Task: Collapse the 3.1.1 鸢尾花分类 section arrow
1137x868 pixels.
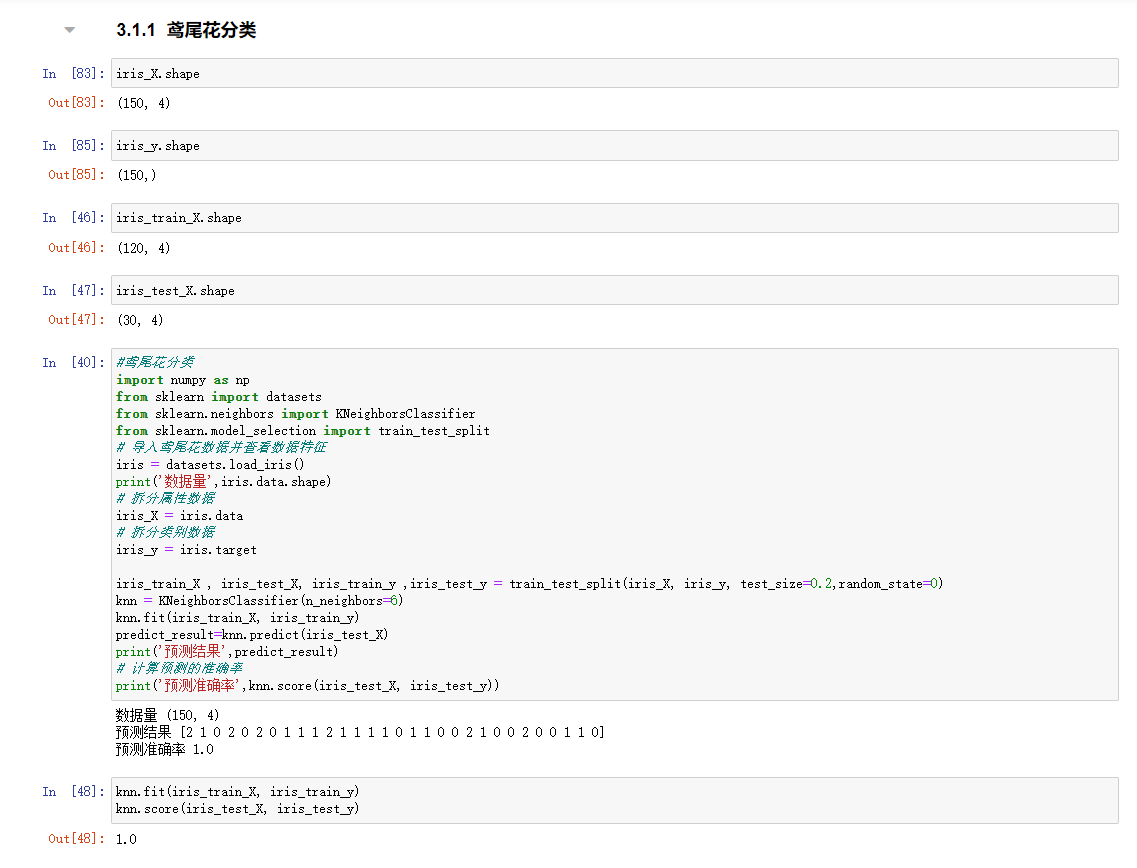Action: click(69, 30)
